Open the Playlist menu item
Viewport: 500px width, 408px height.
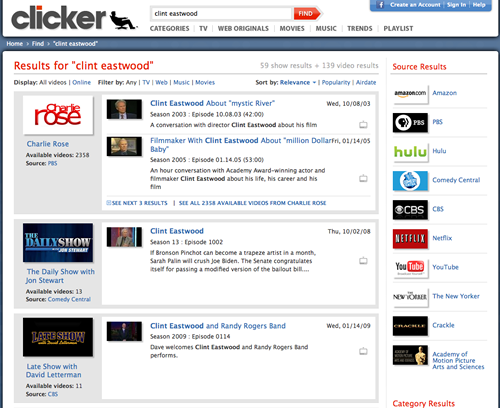coord(398,29)
